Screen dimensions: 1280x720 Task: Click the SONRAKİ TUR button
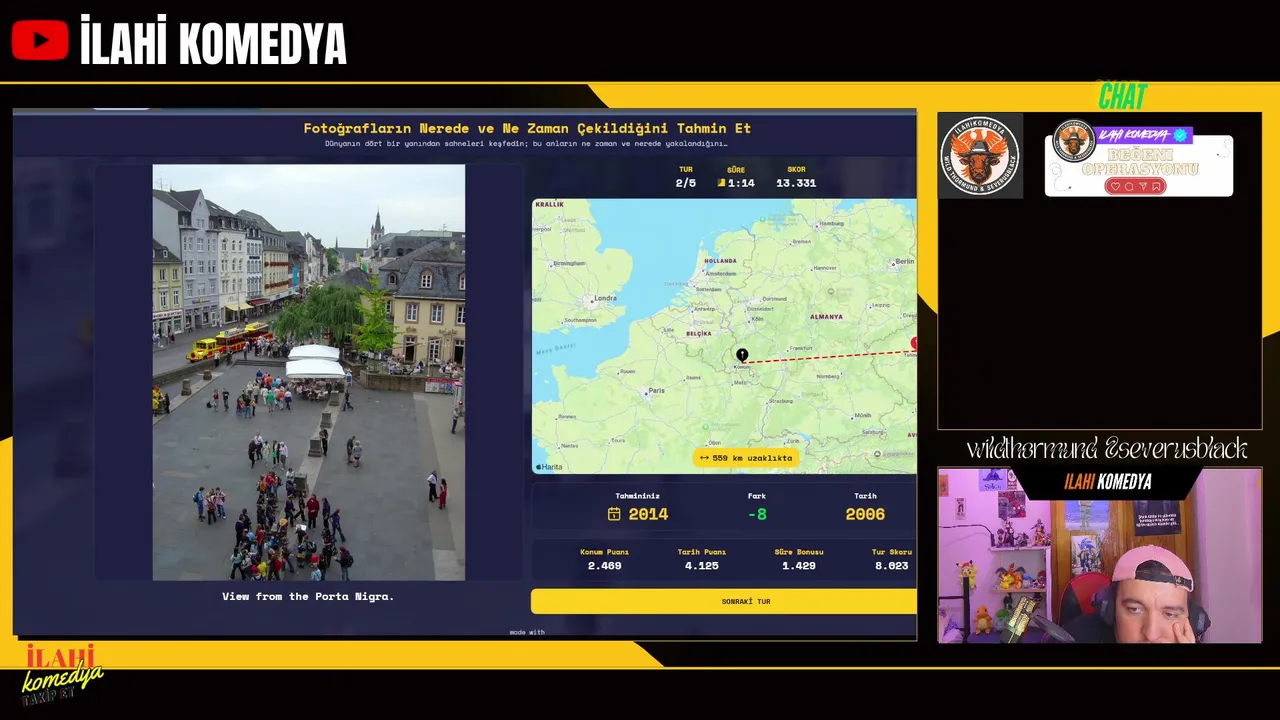(724, 601)
